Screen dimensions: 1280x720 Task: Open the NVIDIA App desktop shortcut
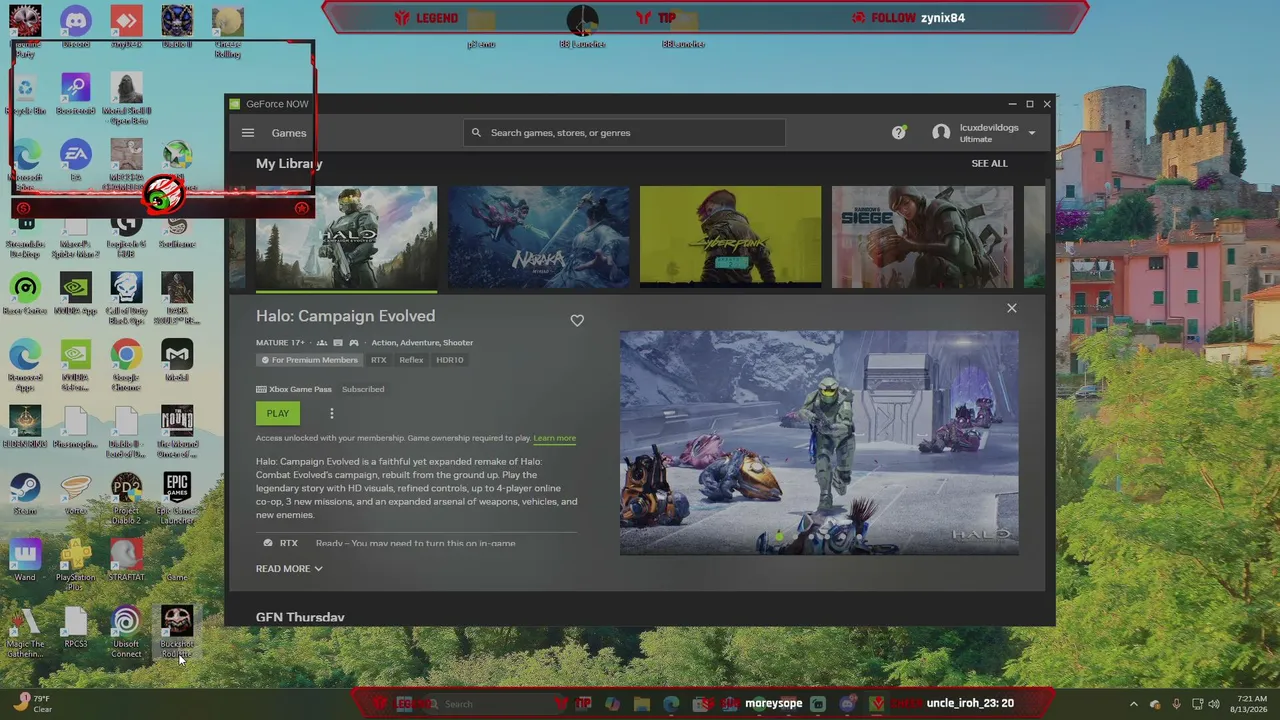tap(75, 295)
